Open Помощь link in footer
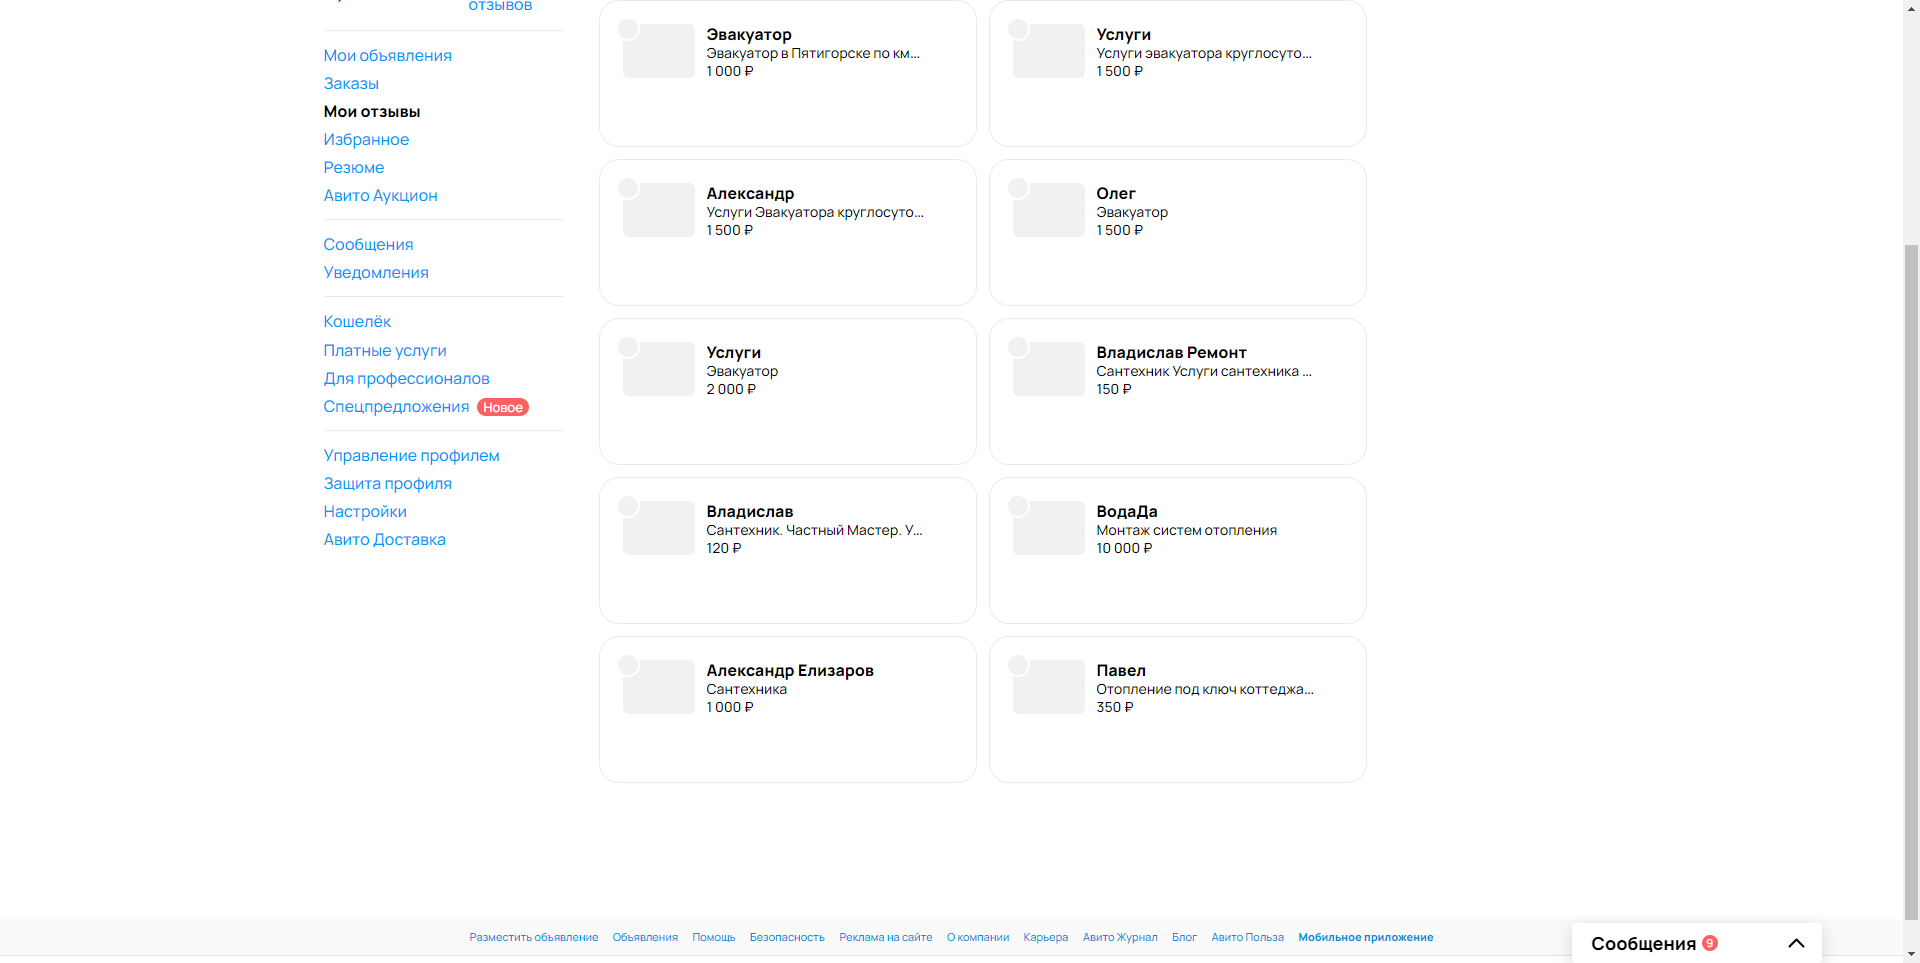Screen dimensions: 1920x963 coord(714,937)
